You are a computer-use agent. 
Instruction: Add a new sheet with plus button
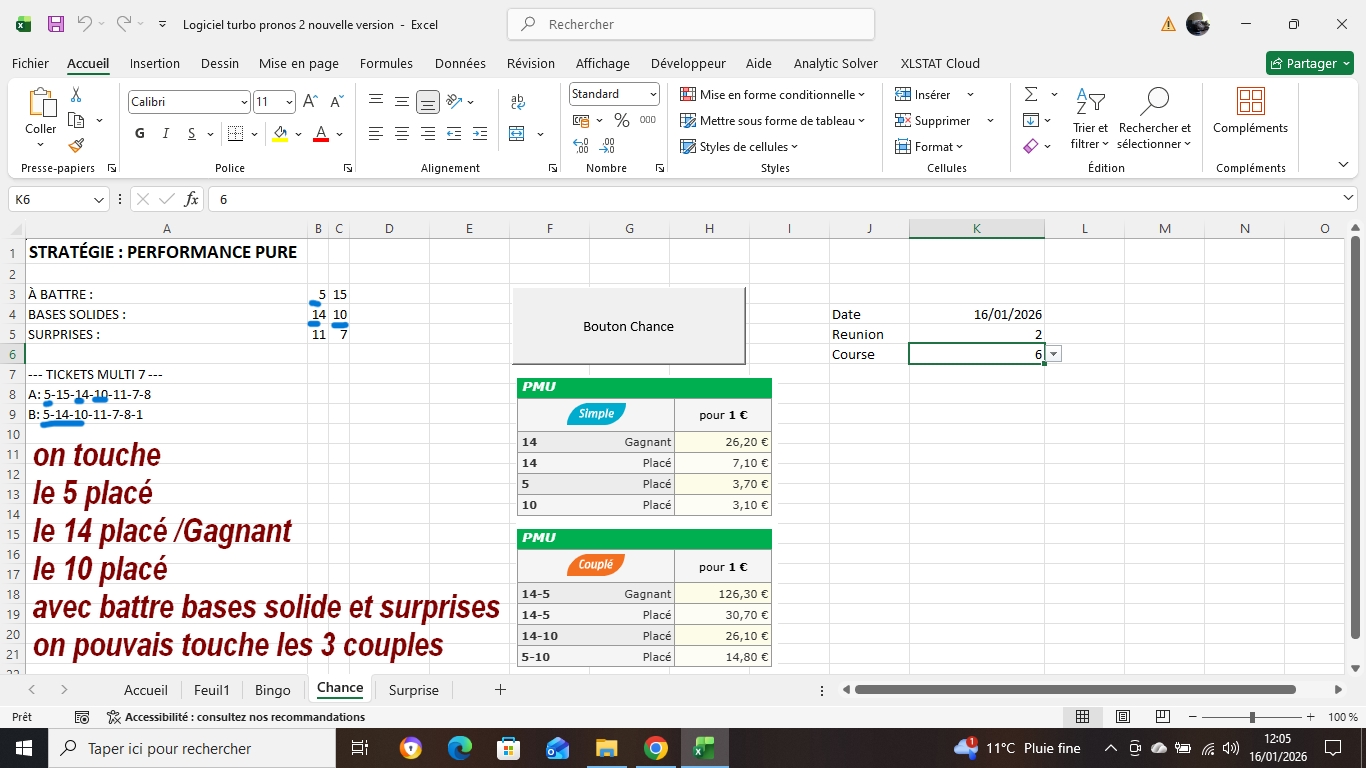(x=500, y=690)
